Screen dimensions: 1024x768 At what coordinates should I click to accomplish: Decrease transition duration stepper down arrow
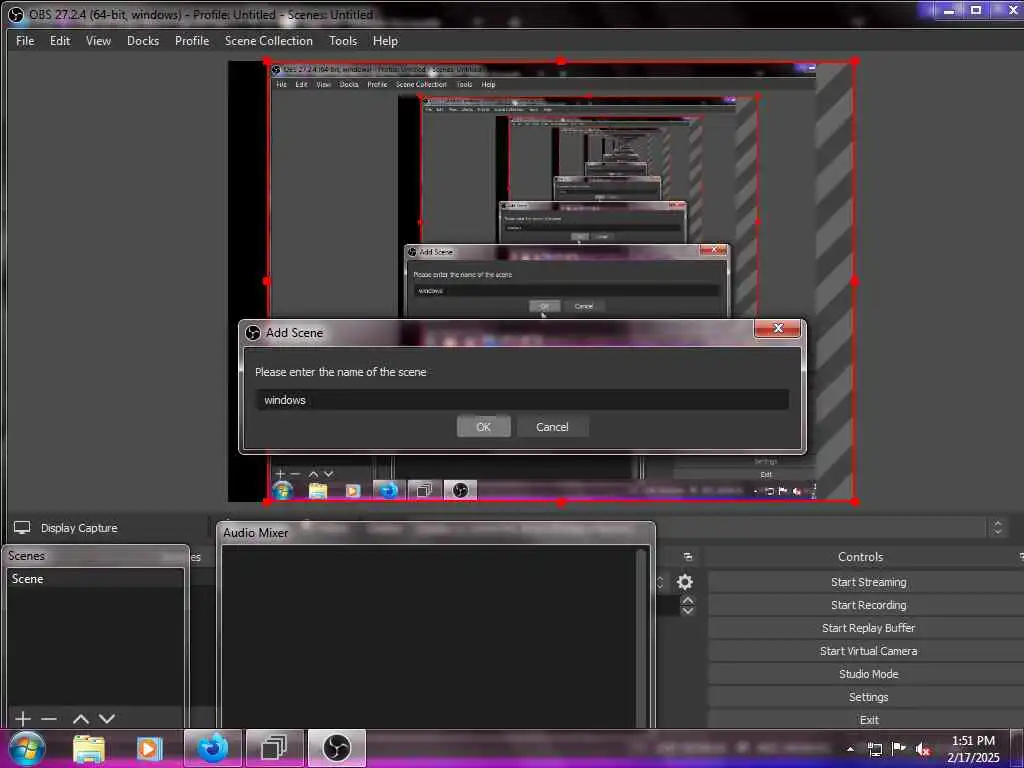click(x=688, y=611)
